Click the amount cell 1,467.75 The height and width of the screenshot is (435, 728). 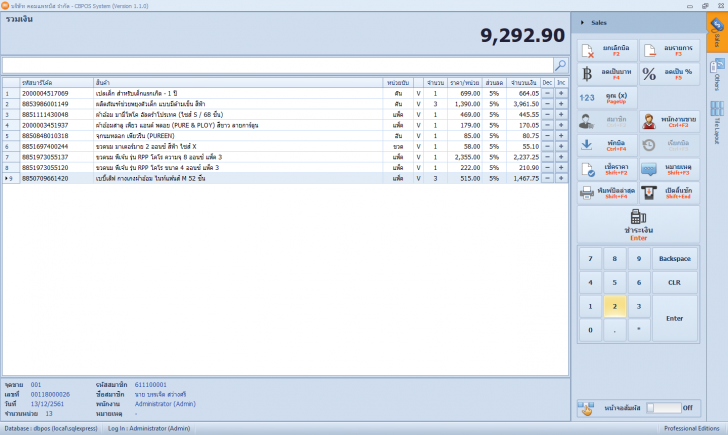tap(523, 178)
